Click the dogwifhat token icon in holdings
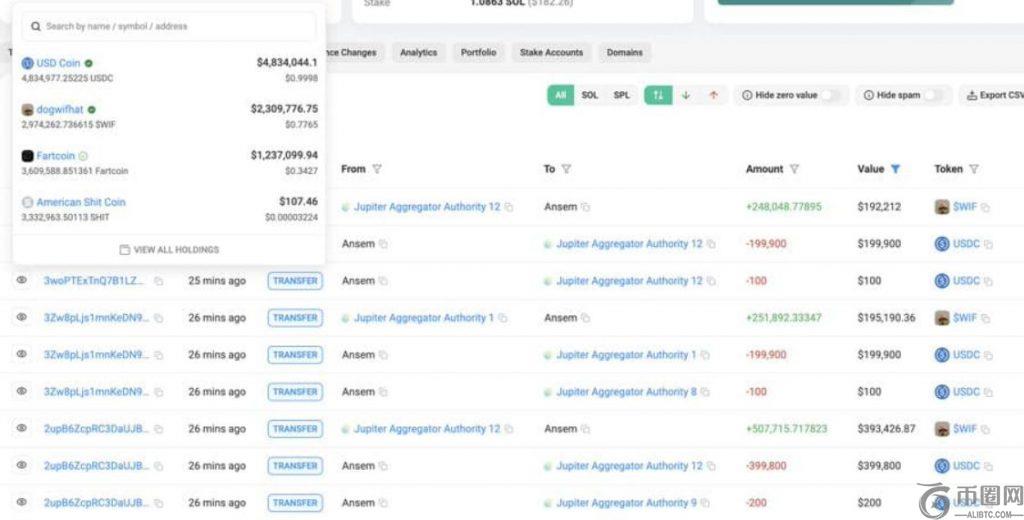The height and width of the screenshot is (520, 1024). click(28, 109)
